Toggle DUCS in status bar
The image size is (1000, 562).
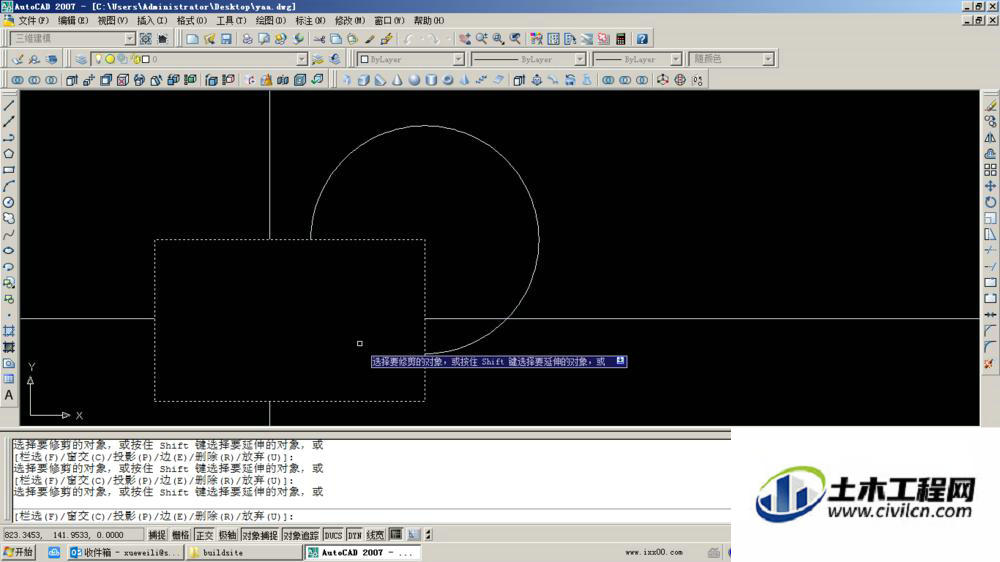pyautogui.click(x=334, y=535)
